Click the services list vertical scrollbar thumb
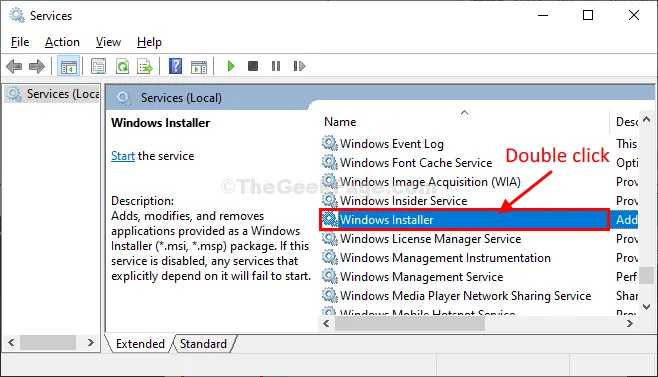This screenshot has width=658, height=377. tap(646, 275)
